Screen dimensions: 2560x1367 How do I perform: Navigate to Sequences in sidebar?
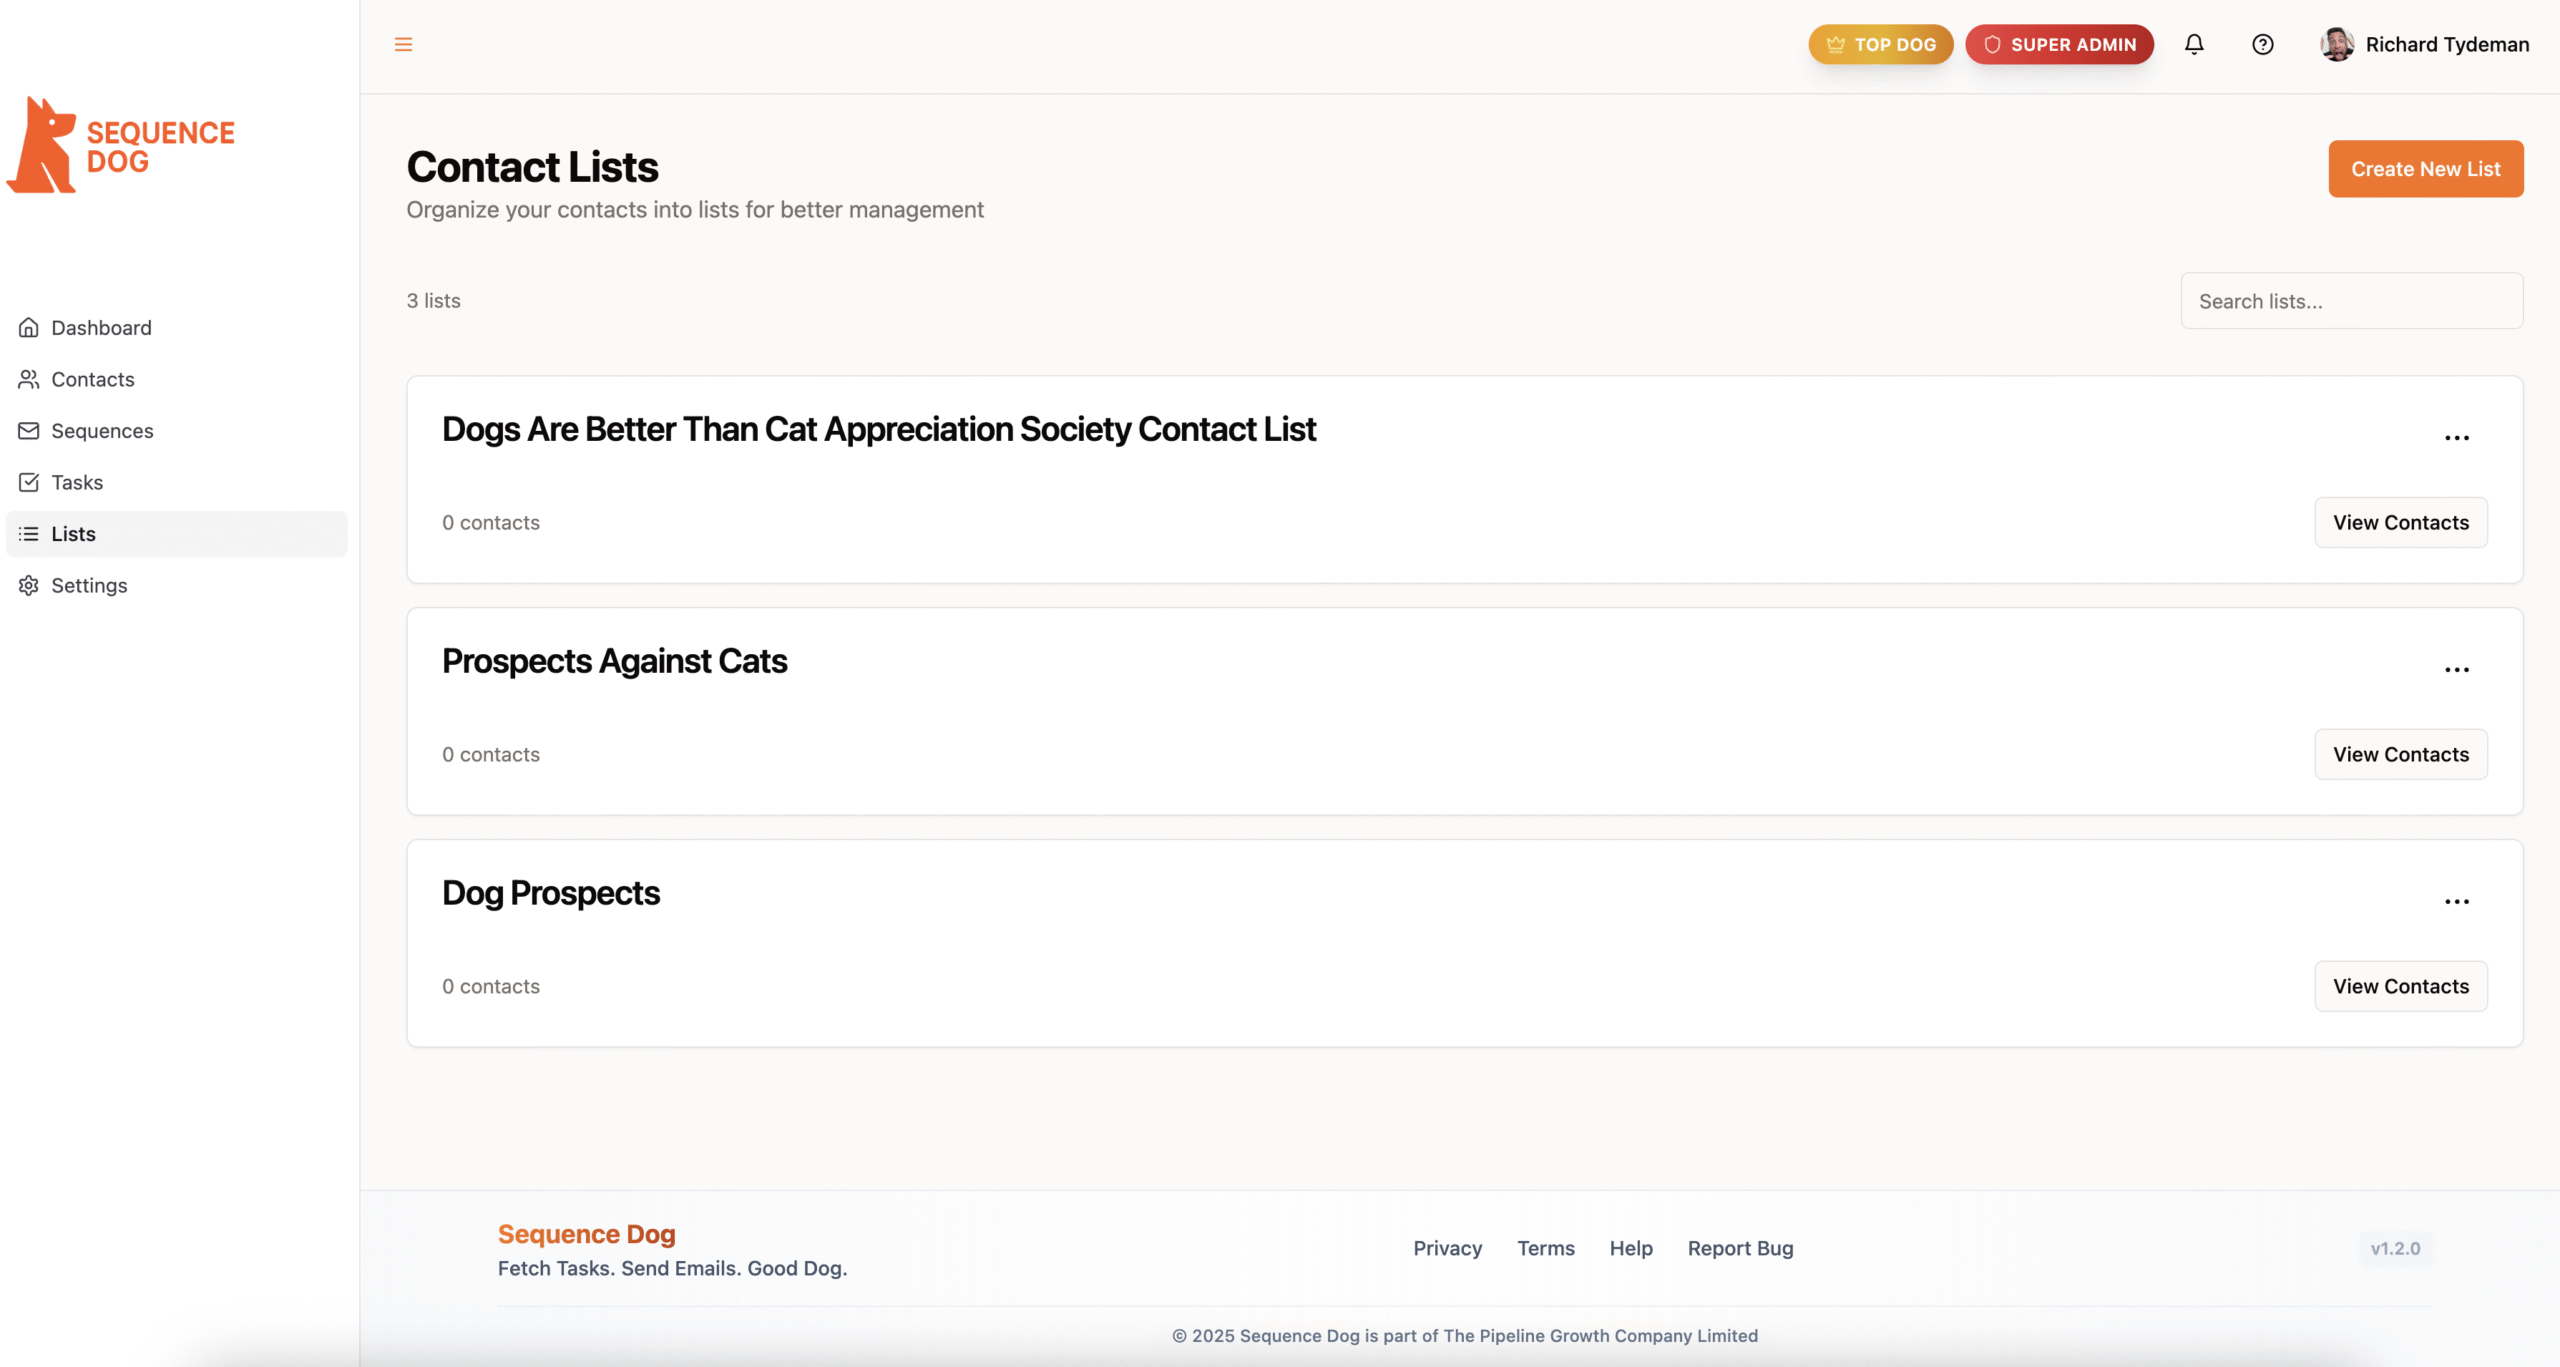177,431
